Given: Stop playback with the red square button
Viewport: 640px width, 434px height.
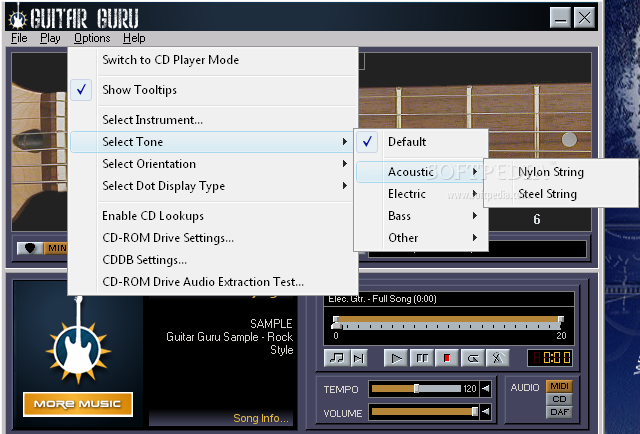Looking at the screenshot, I should point(447,358).
